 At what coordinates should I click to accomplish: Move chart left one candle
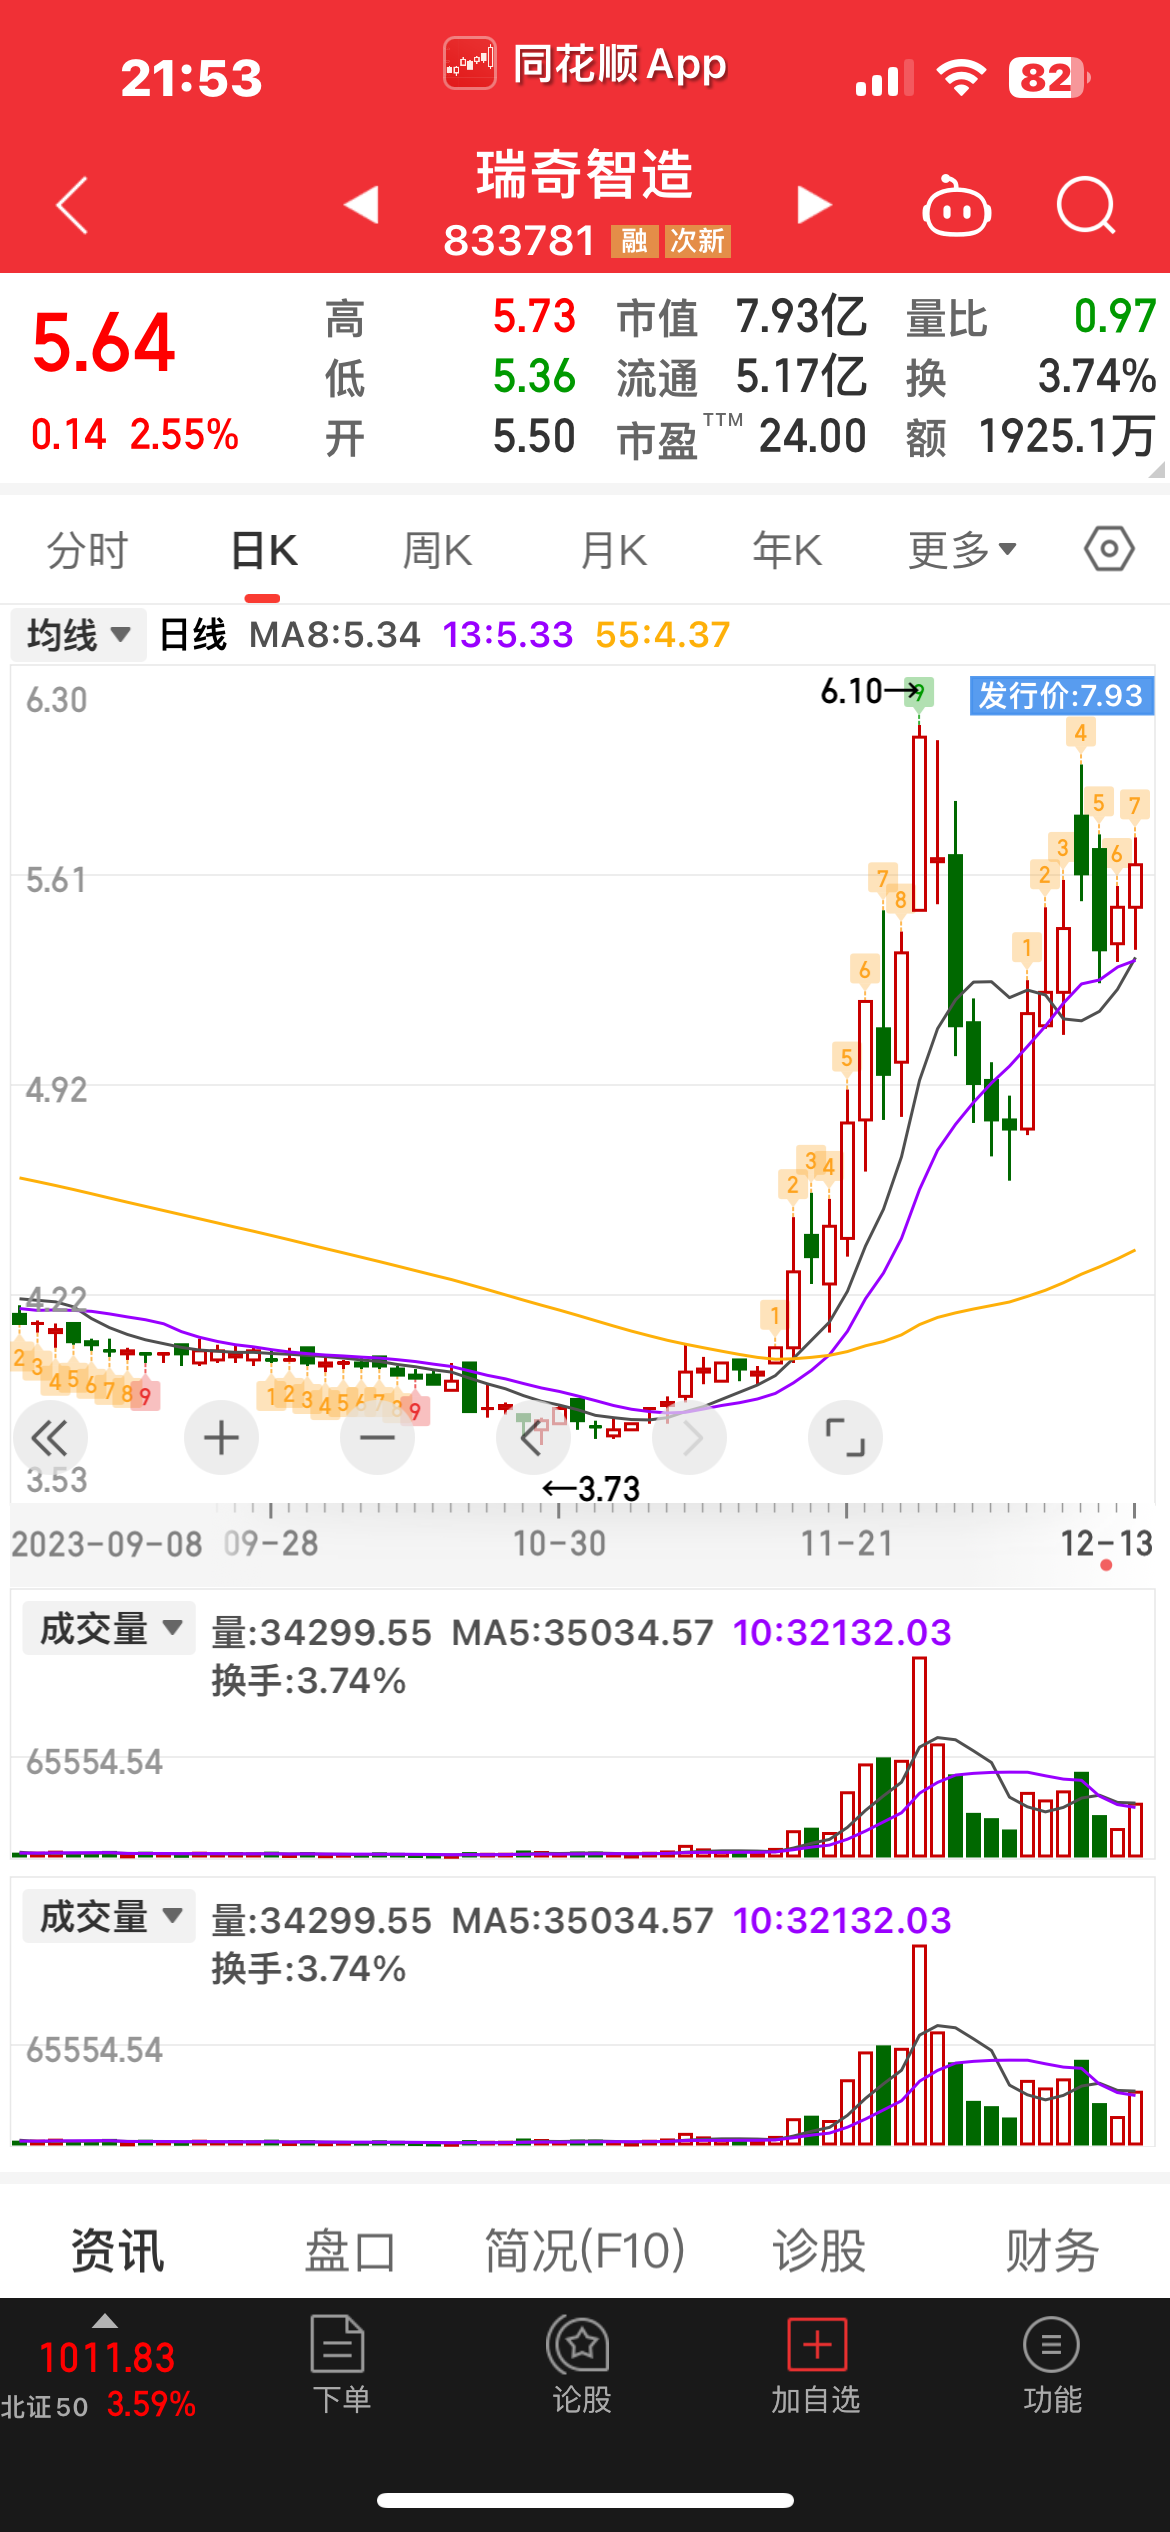coord(533,1438)
